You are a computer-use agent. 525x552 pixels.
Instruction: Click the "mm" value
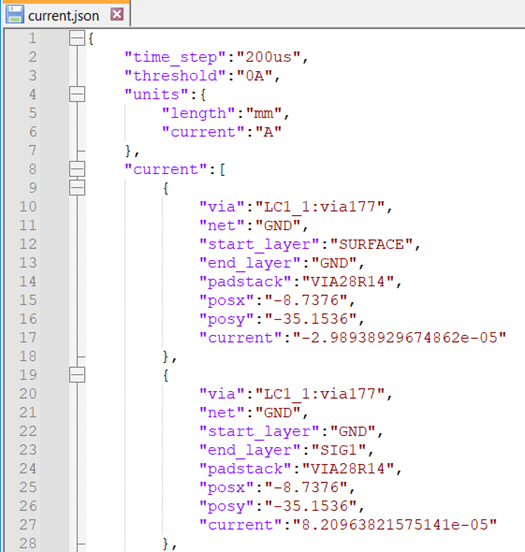pos(264,113)
